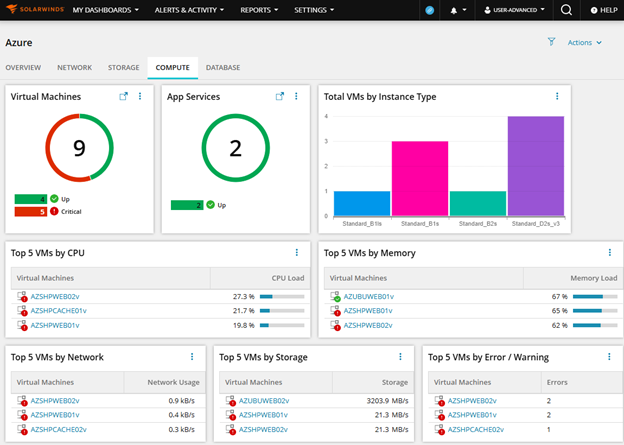This screenshot has width=624, height=445.
Task: Expand the Actions dropdown
Action: pos(584,43)
